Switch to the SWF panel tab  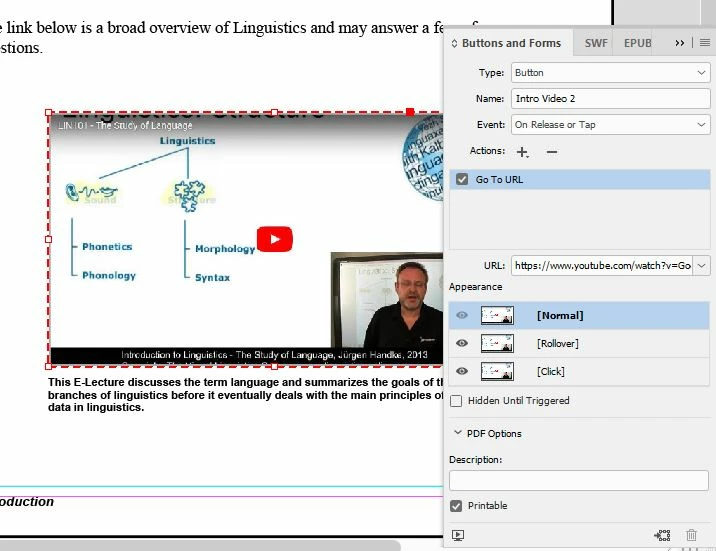596,43
